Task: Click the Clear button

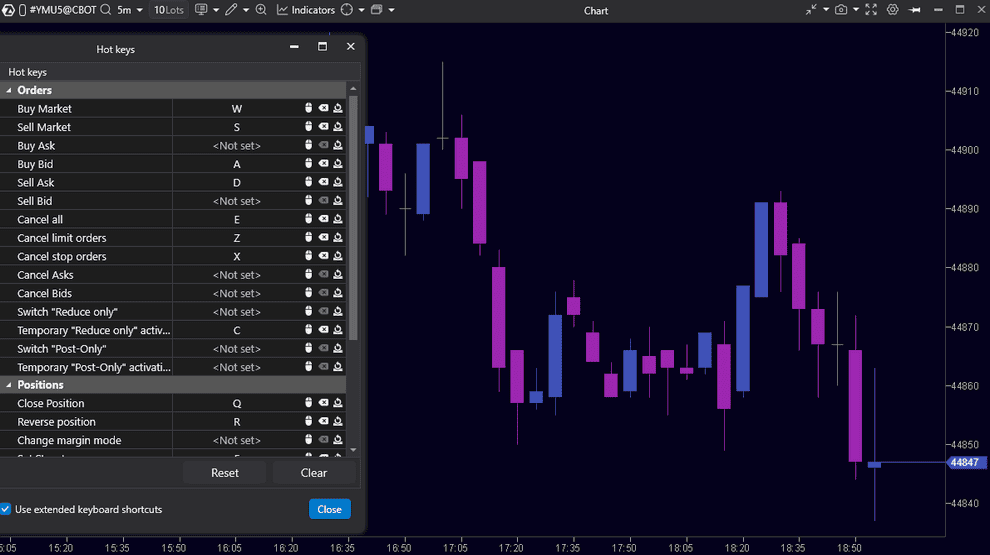Action: (x=314, y=473)
